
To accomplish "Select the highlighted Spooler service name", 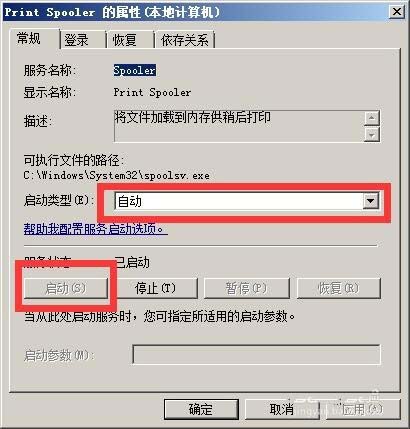I will [134, 70].
